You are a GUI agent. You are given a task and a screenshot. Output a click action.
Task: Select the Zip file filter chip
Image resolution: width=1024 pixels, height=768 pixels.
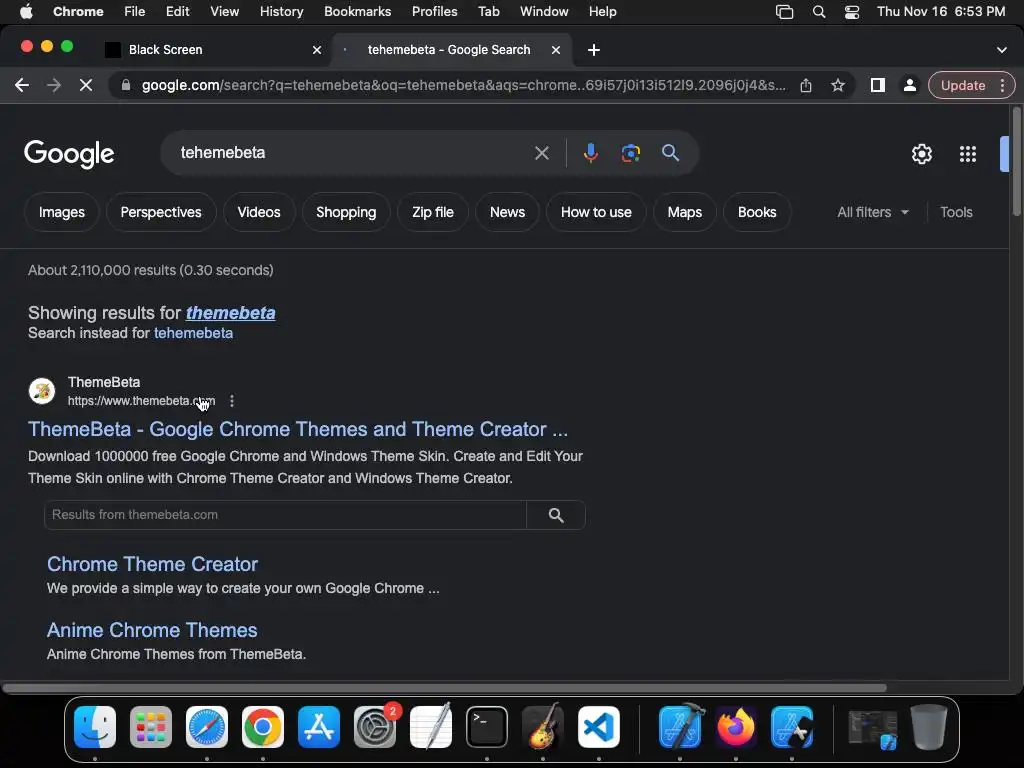(x=432, y=212)
